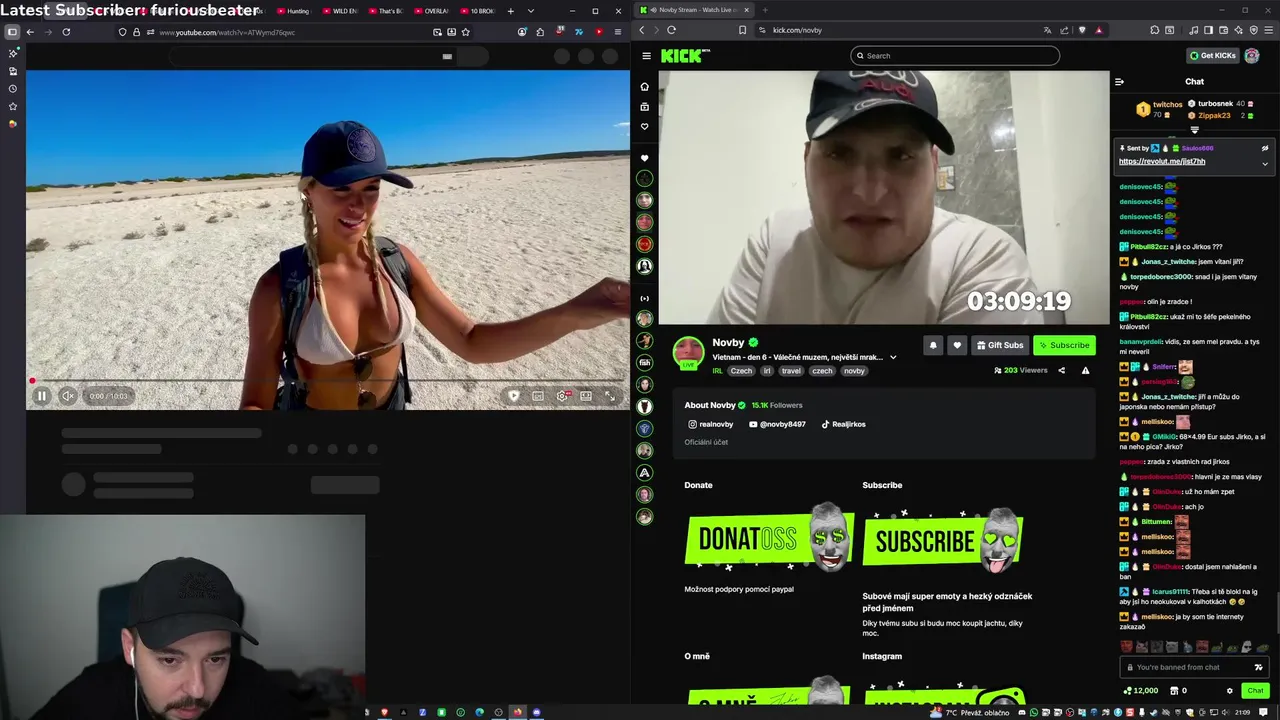Screen dimensions: 1280x720
Task: Switch to the That's YouTube tab
Action: point(386,11)
